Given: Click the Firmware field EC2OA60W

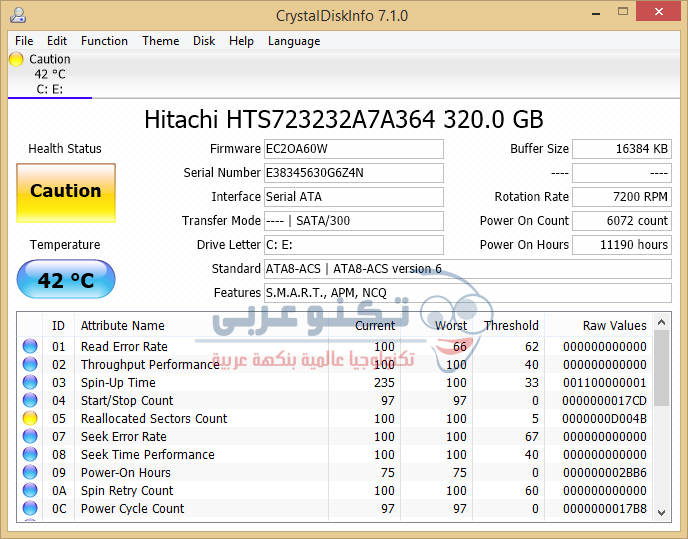Looking at the screenshot, I should point(354,149).
